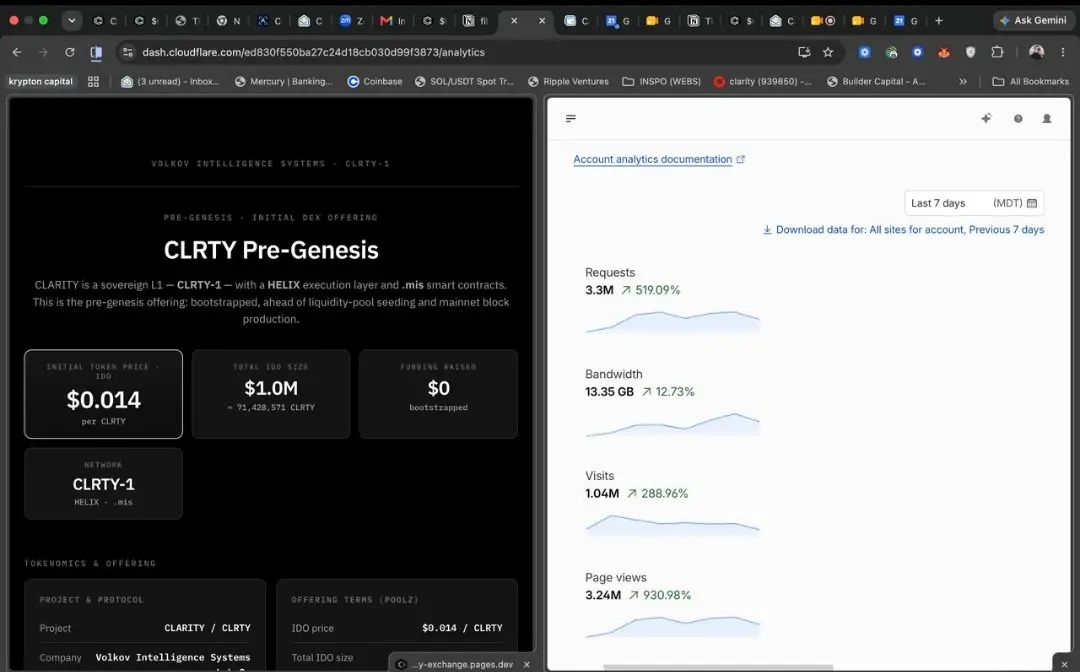Open the Last 7 days date range dropdown
Image resolution: width=1080 pixels, height=672 pixels.
tap(974, 203)
